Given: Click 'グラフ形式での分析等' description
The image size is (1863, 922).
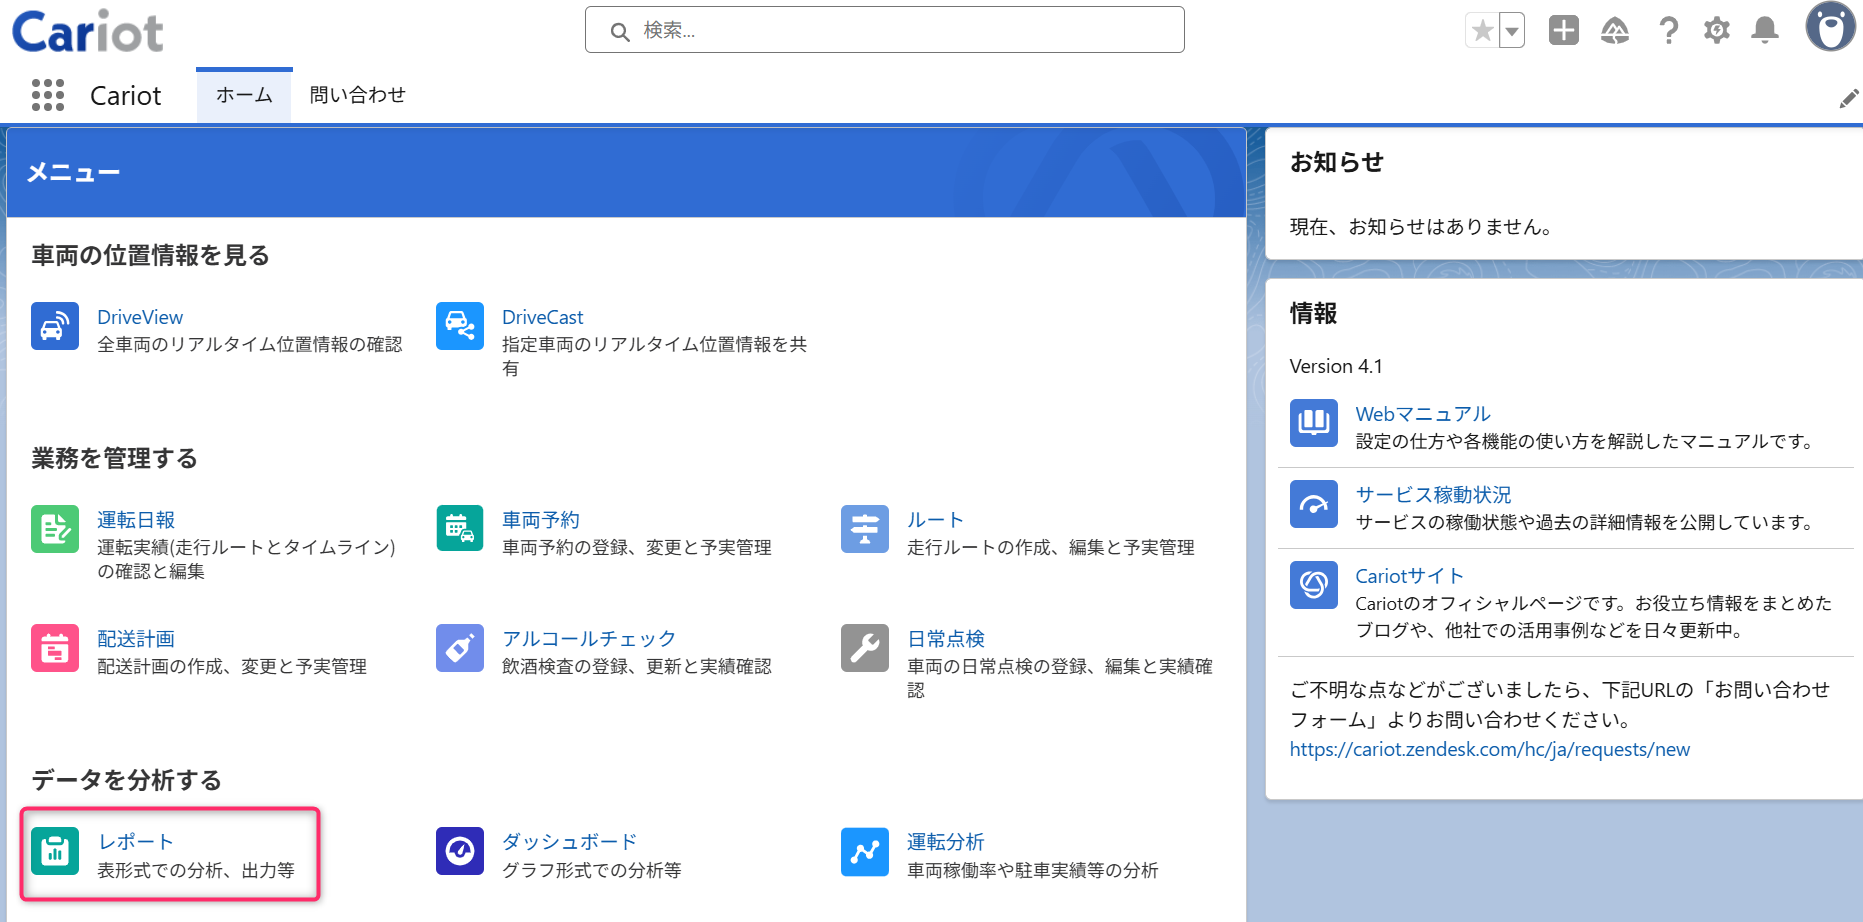Looking at the screenshot, I should click(x=592, y=870).
